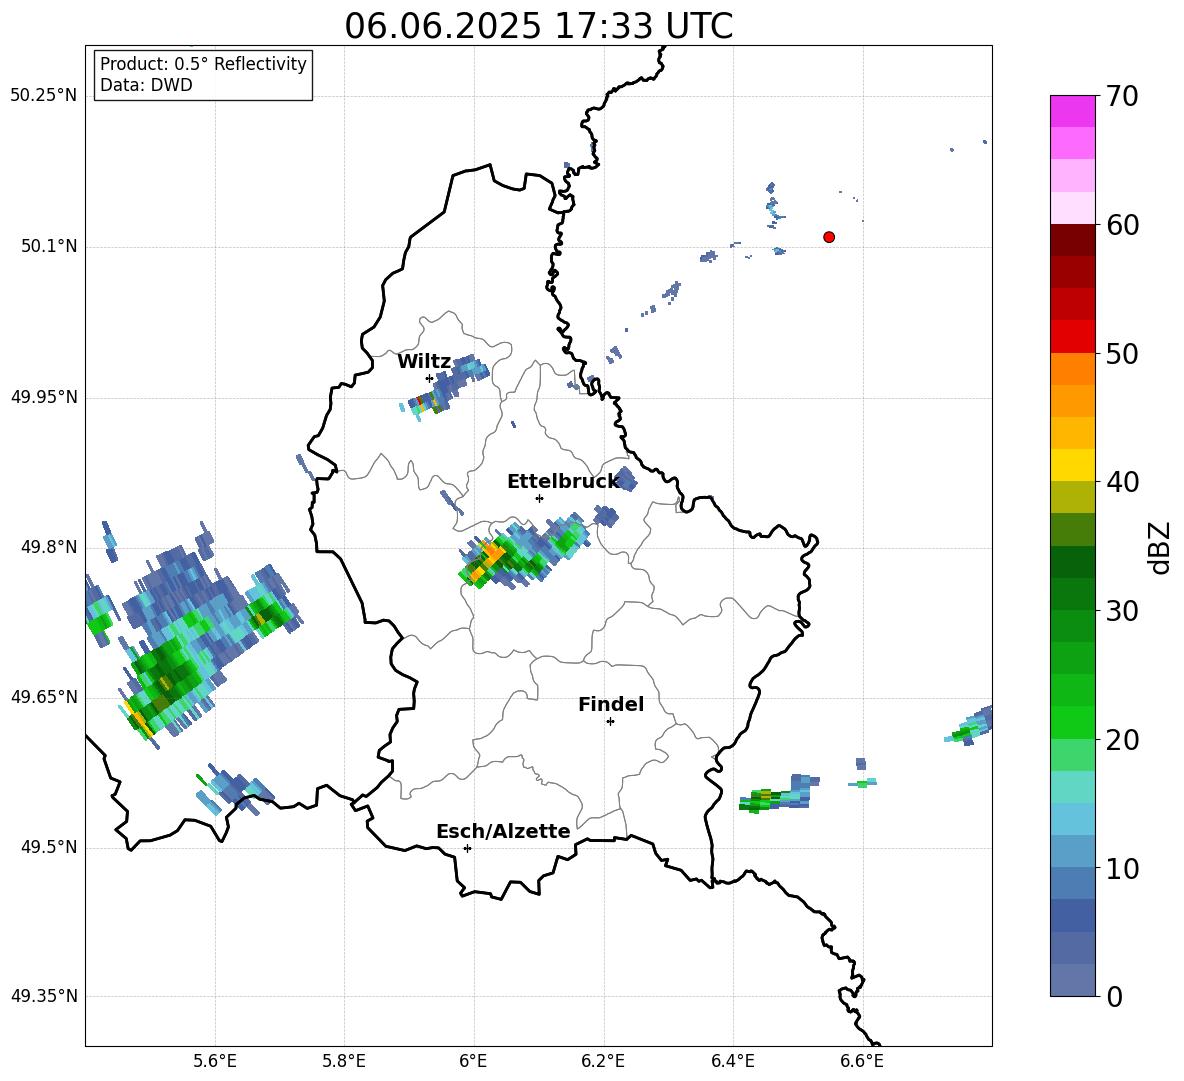
Task: Click the 49.65°N latitude label
Action: pos(44,697)
